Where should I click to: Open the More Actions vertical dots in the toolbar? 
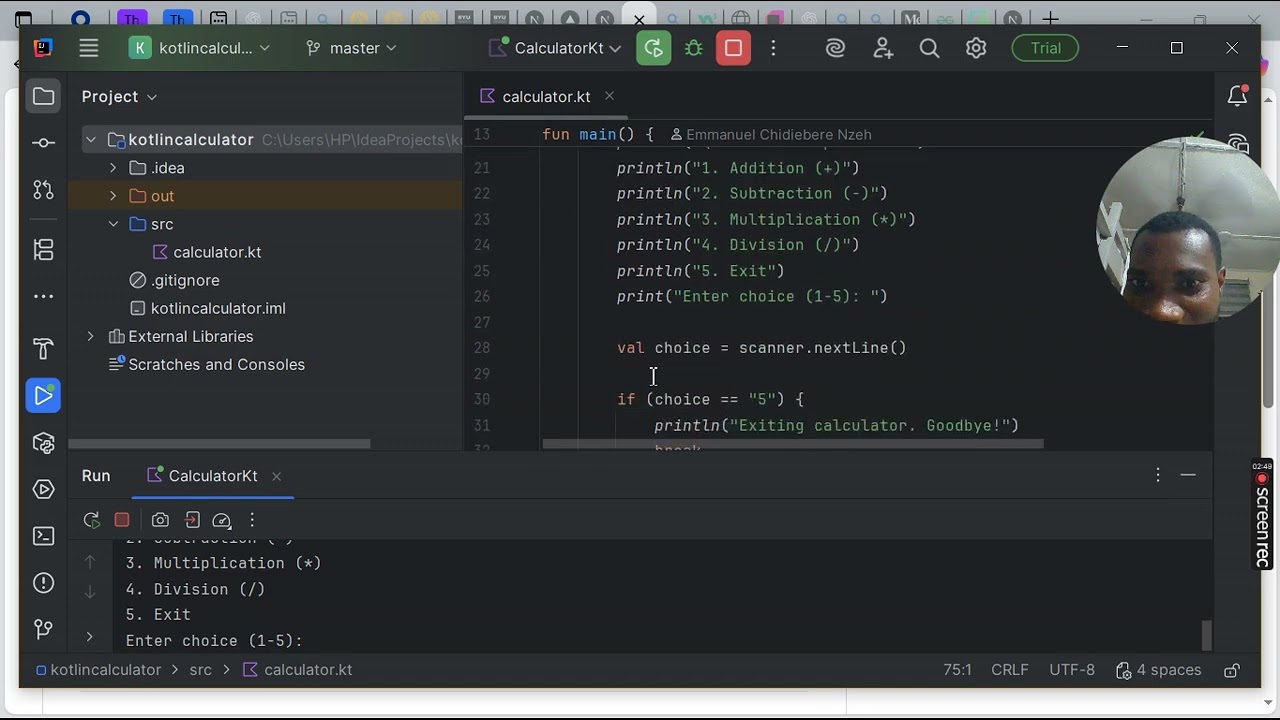click(x=773, y=48)
